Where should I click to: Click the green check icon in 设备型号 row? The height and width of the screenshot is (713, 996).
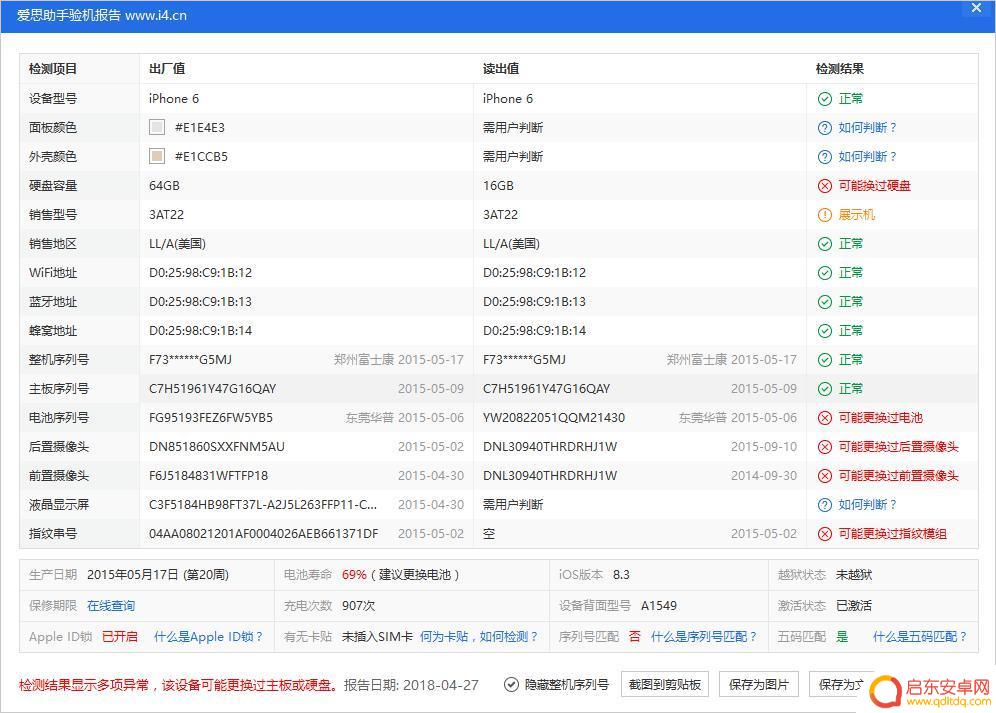click(x=824, y=99)
